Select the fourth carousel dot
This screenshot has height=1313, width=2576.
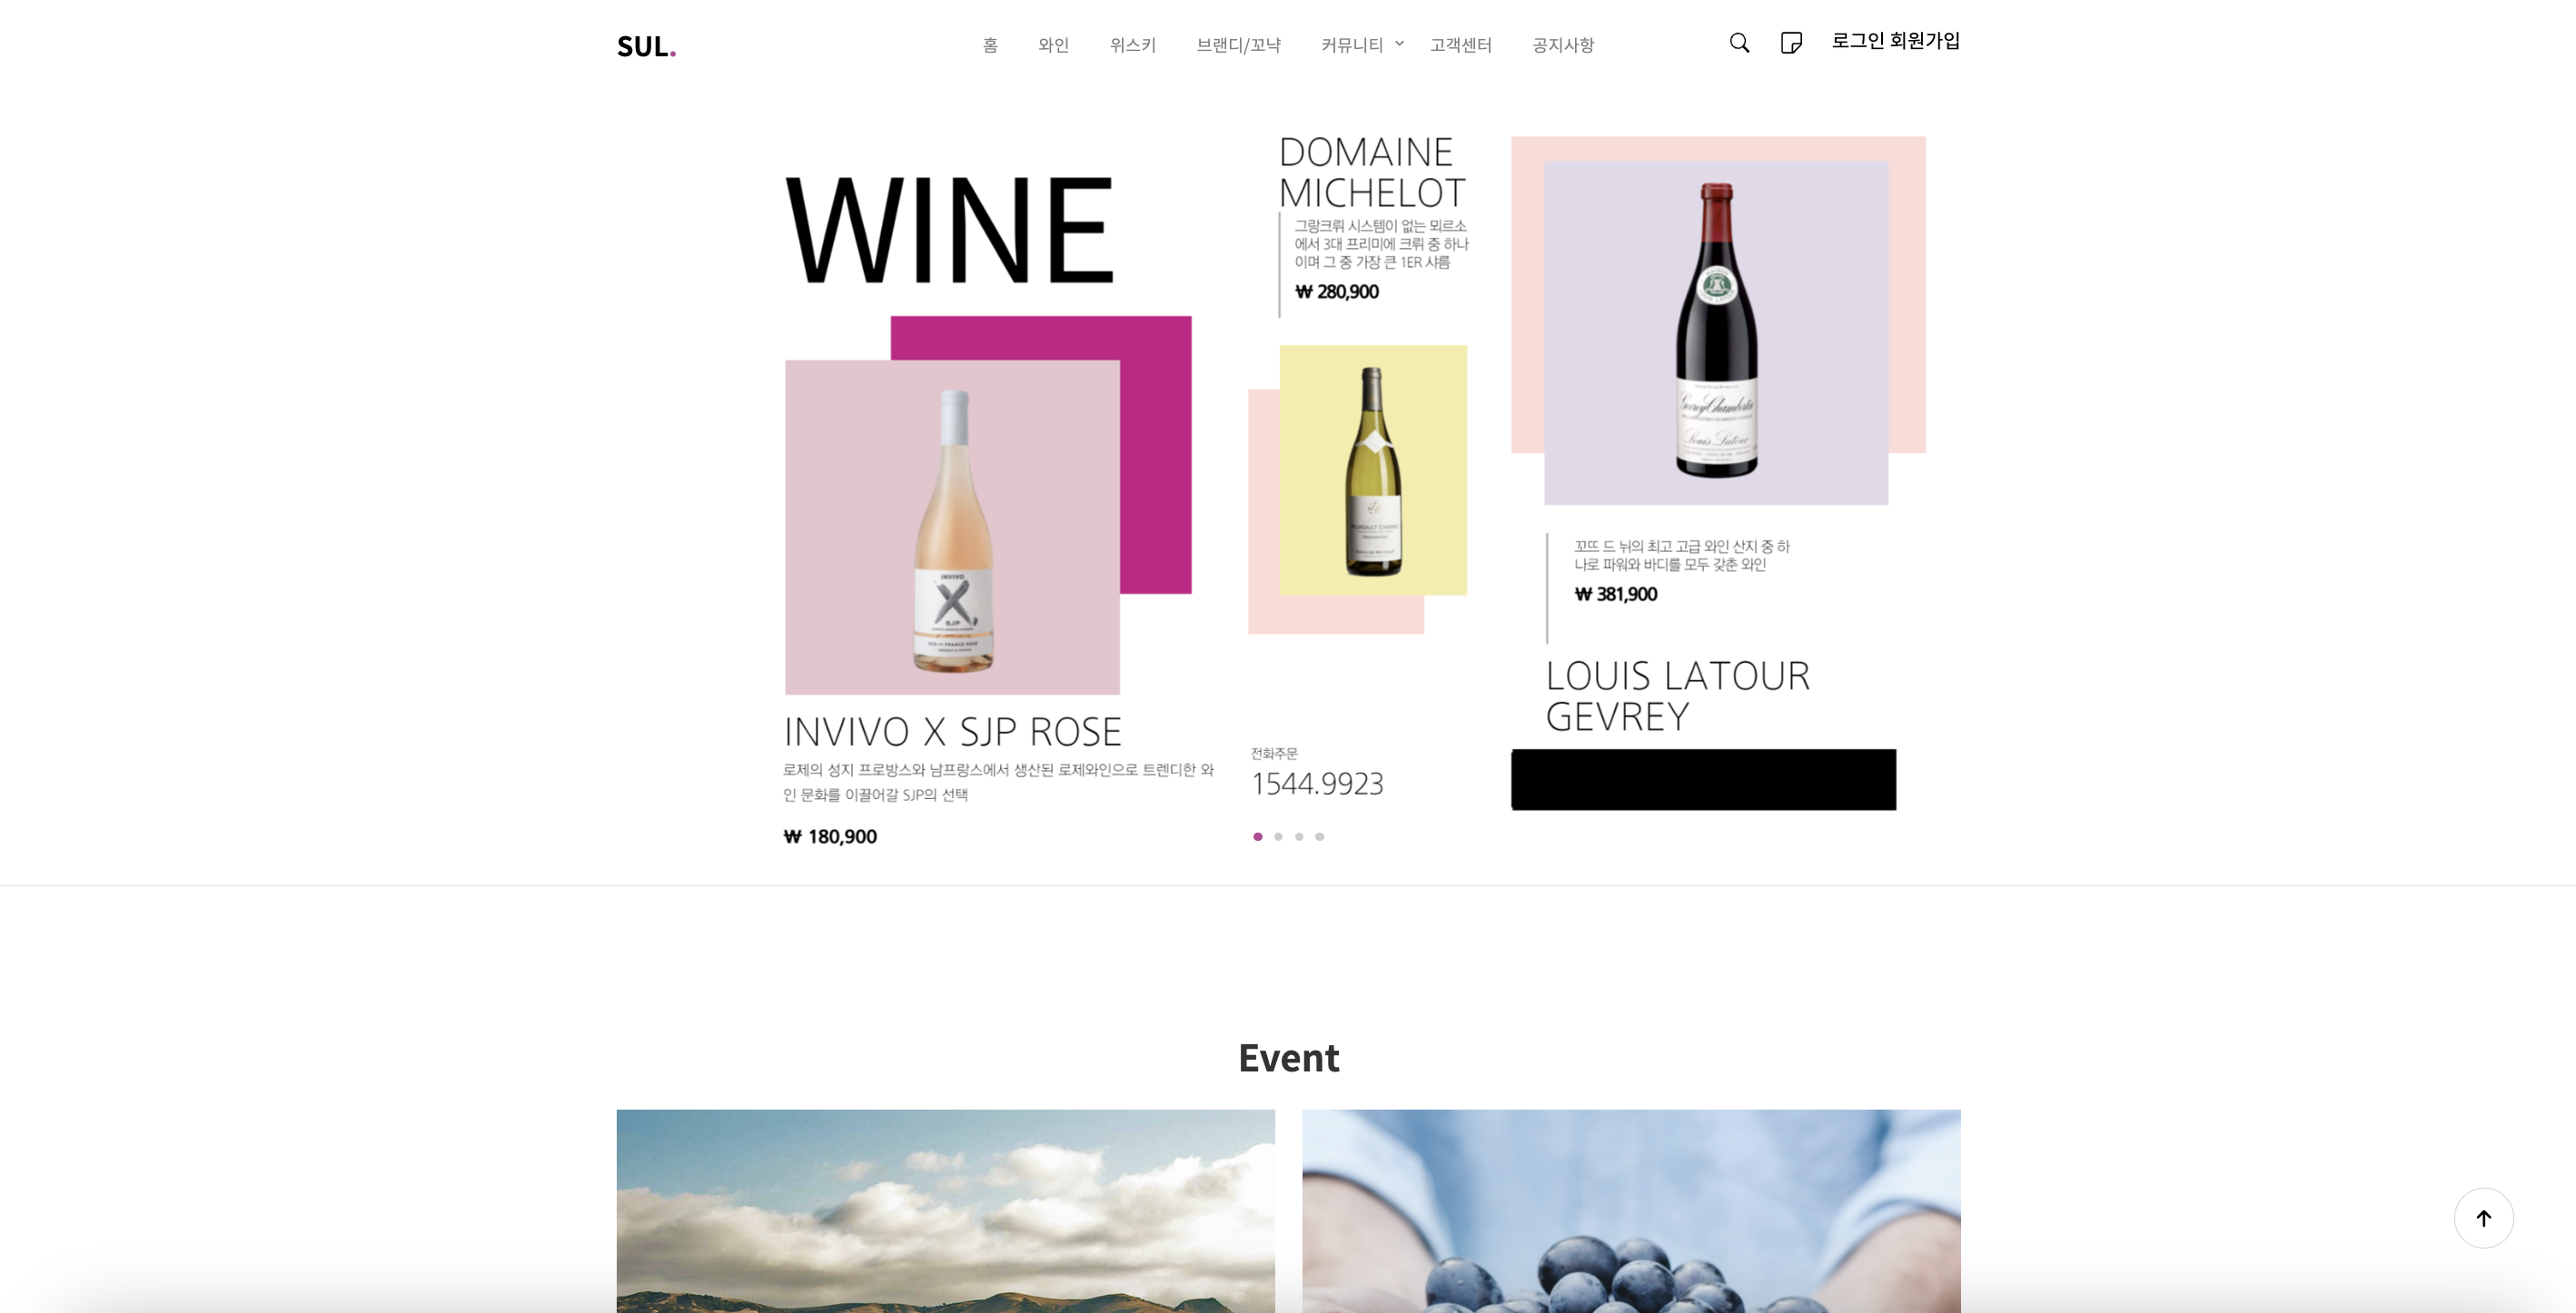pyautogui.click(x=1320, y=836)
